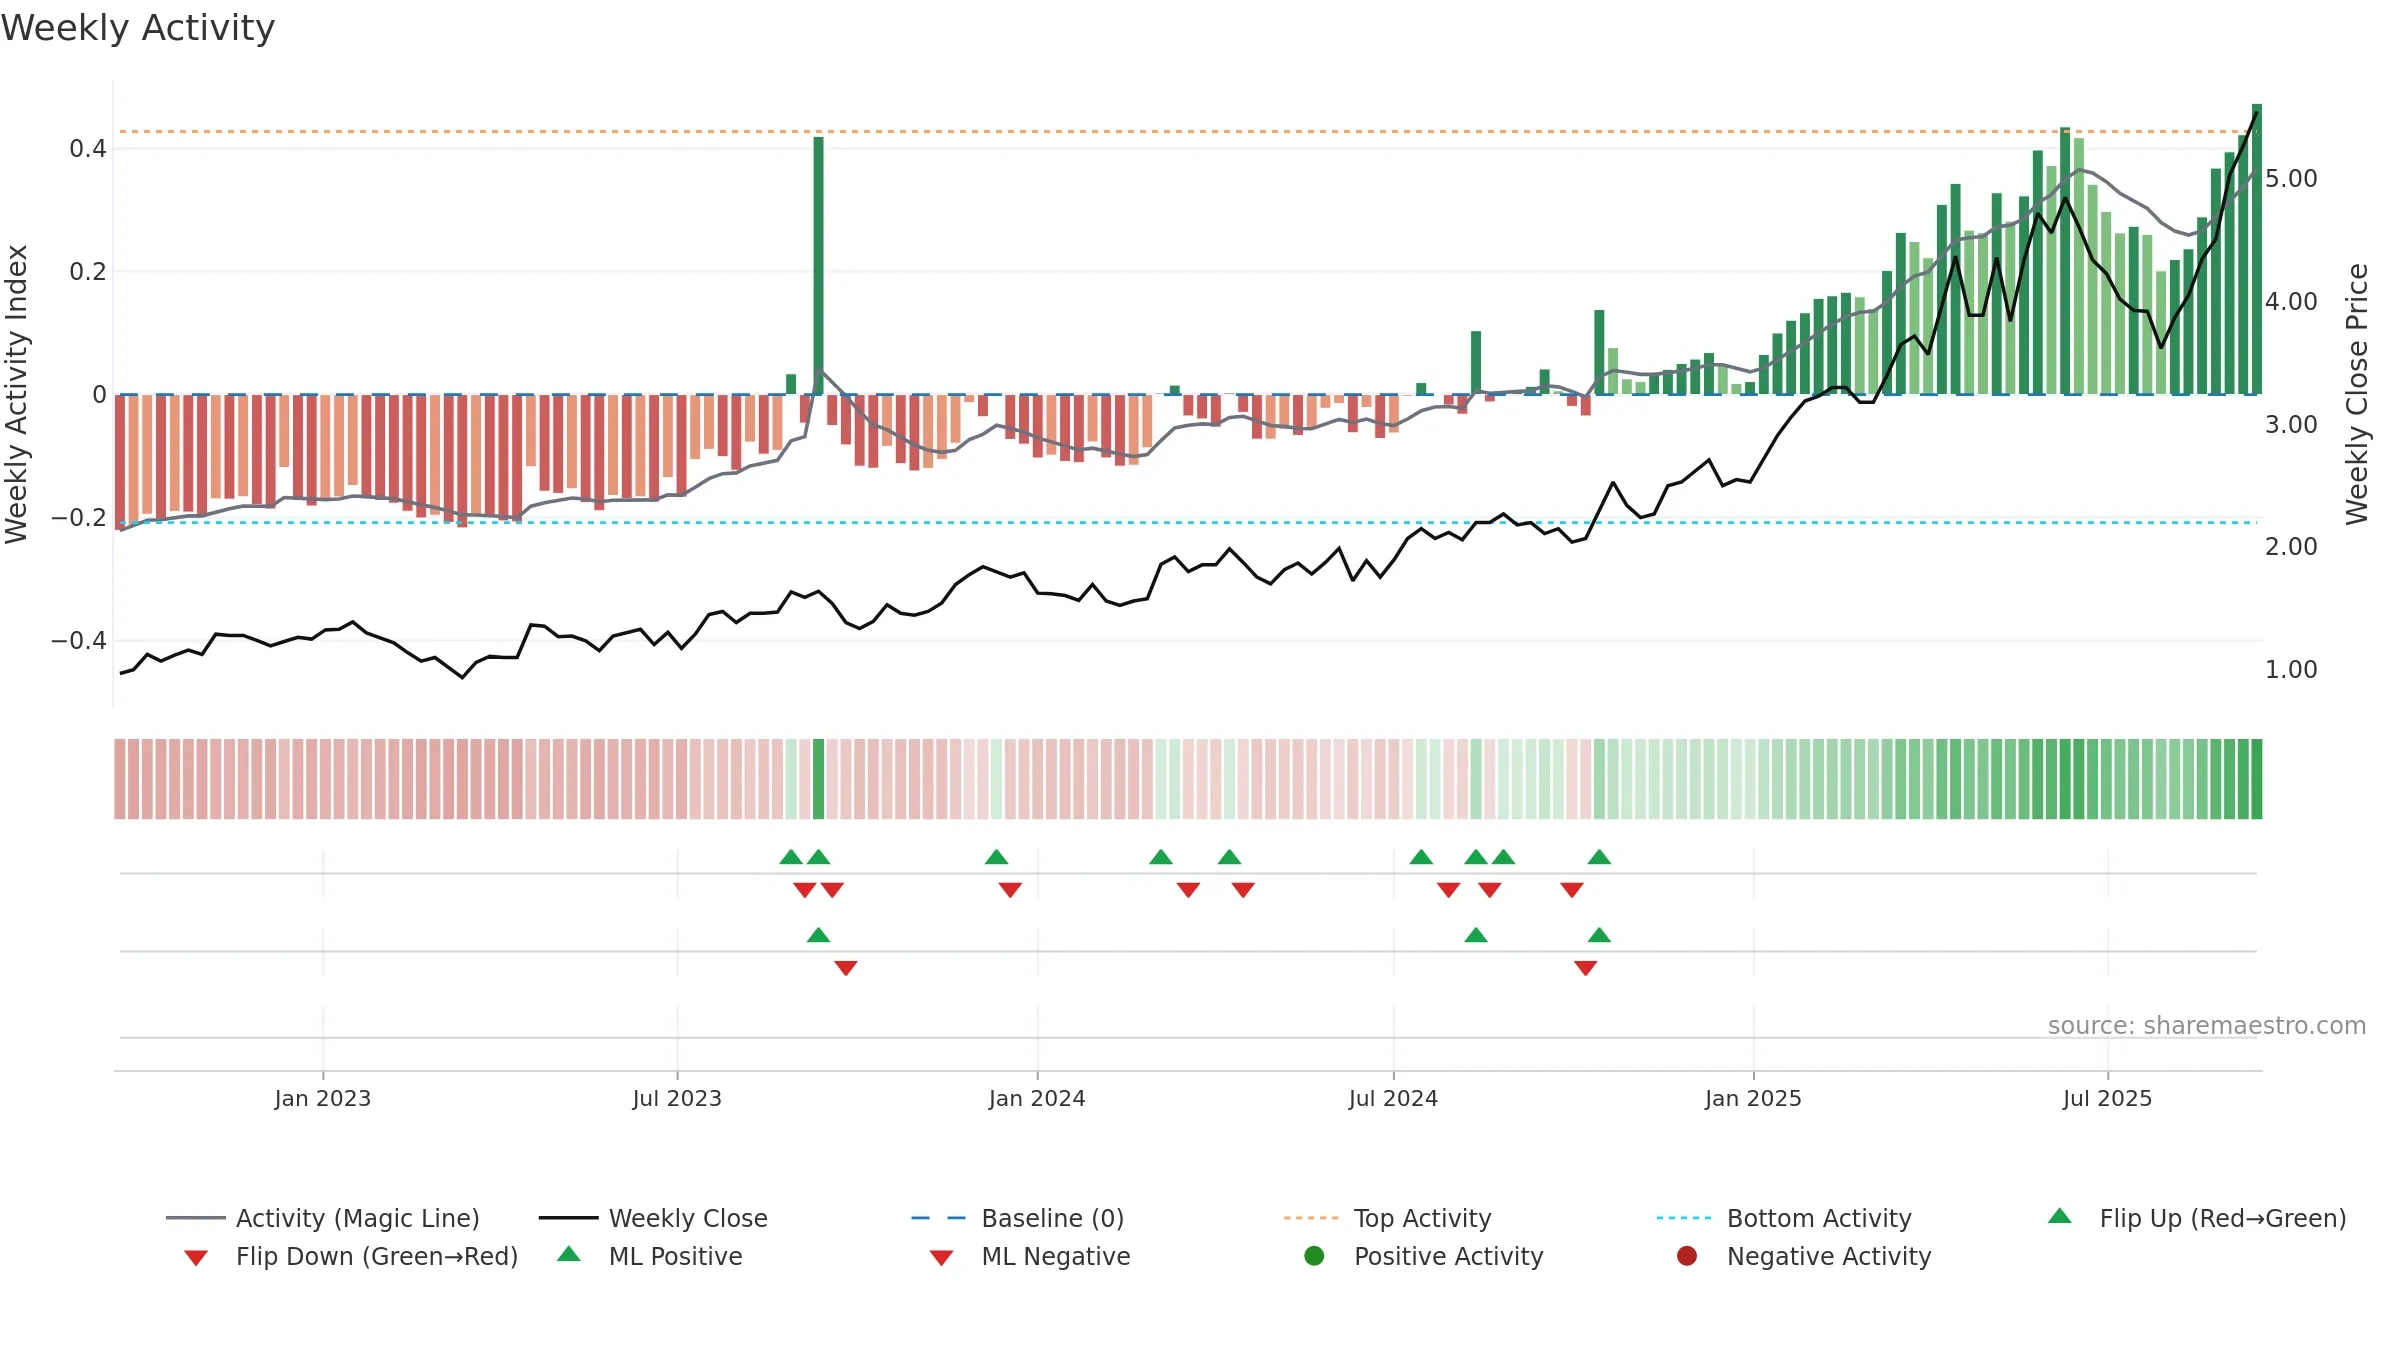Toggle the ML Negative legend entry
The width and height of the screenshot is (2400, 1350).
click(1030, 1256)
